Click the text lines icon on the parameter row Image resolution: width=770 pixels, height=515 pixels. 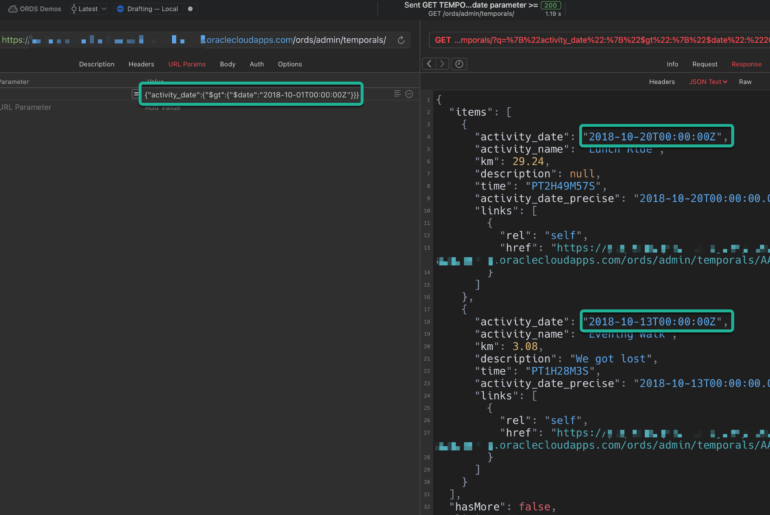pos(397,94)
